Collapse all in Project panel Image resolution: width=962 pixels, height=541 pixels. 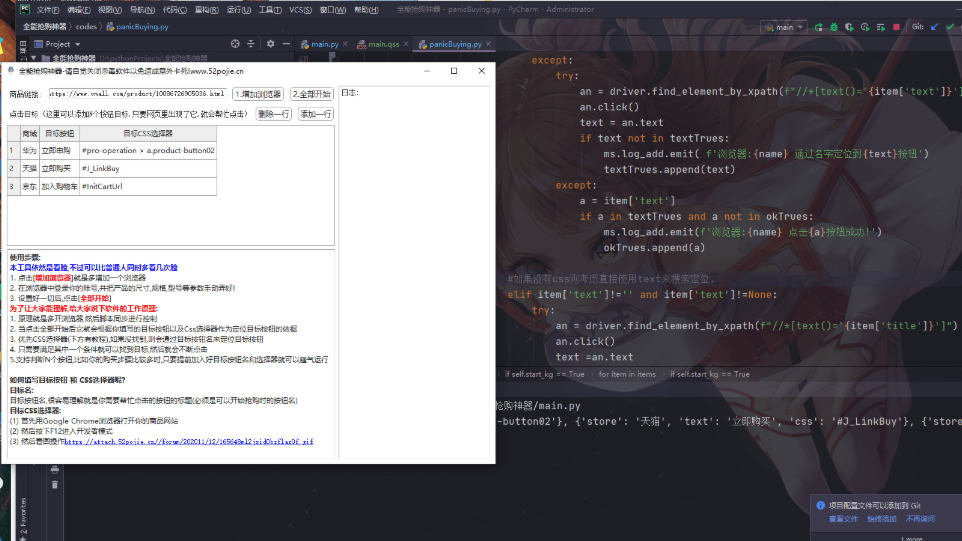click(251, 44)
